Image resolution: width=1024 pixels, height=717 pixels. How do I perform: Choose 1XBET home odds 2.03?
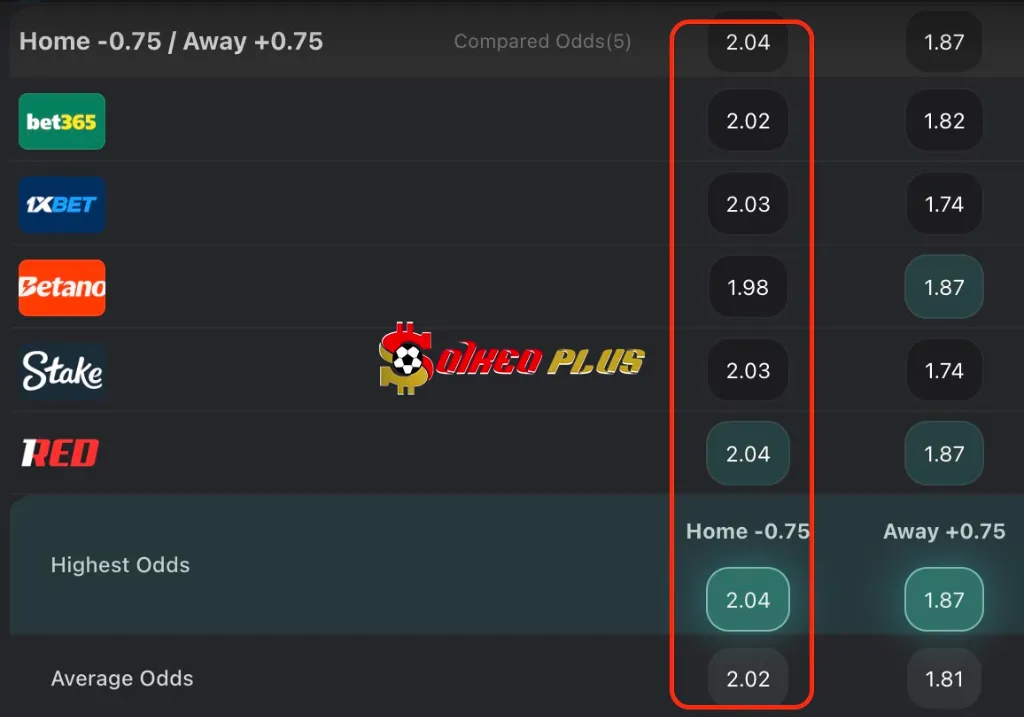pos(748,204)
